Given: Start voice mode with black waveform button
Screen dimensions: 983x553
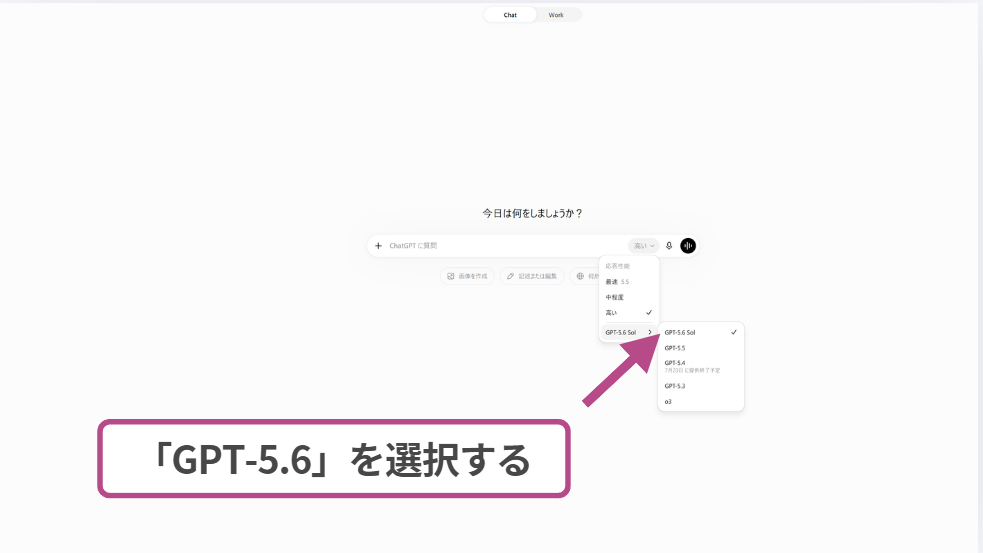Looking at the screenshot, I should point(688,246).
